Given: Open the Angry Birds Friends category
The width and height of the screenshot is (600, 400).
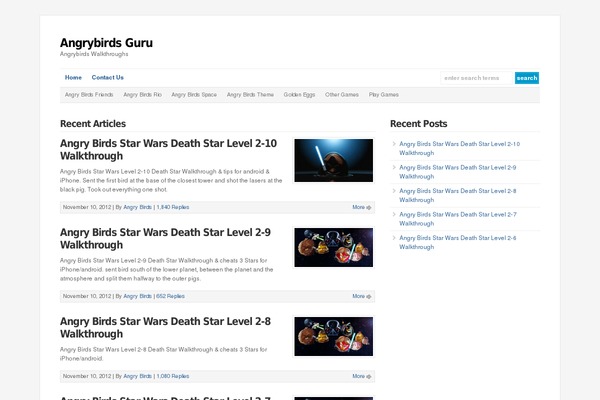Looking at the screenshot, I should point(89,95).
